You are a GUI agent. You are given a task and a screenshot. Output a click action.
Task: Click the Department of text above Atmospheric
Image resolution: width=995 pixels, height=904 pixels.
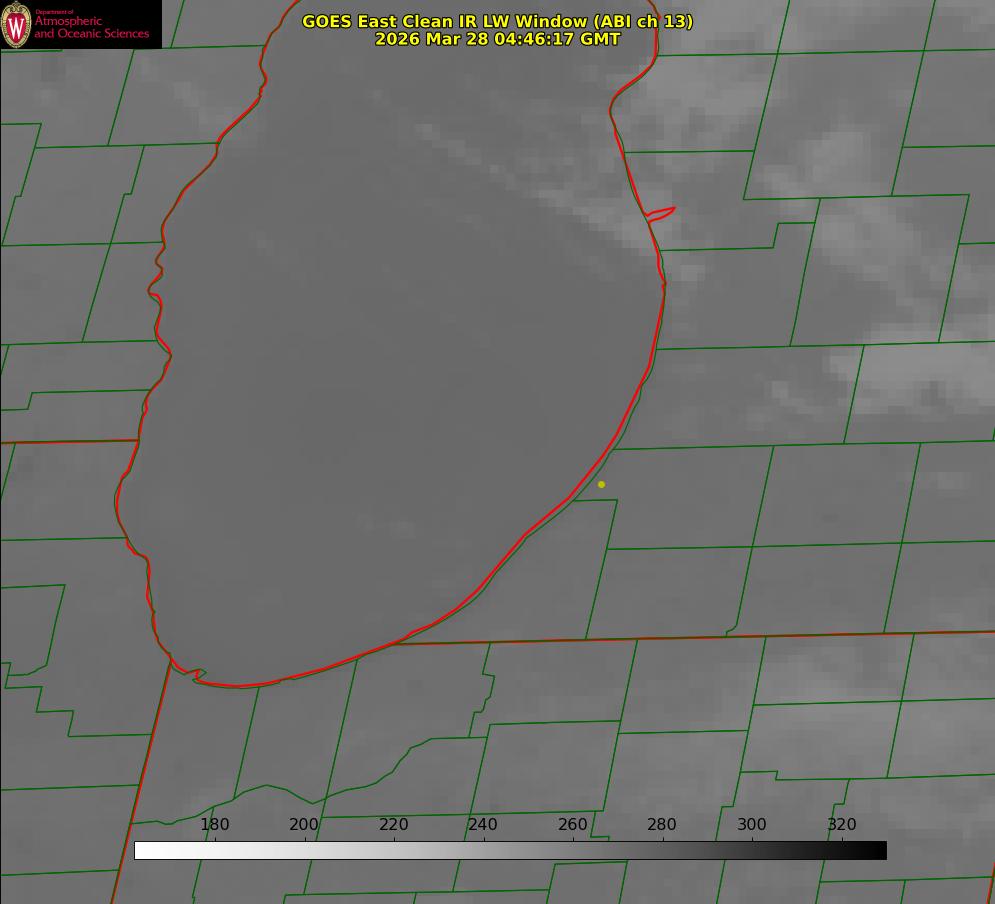coord(54,12)
